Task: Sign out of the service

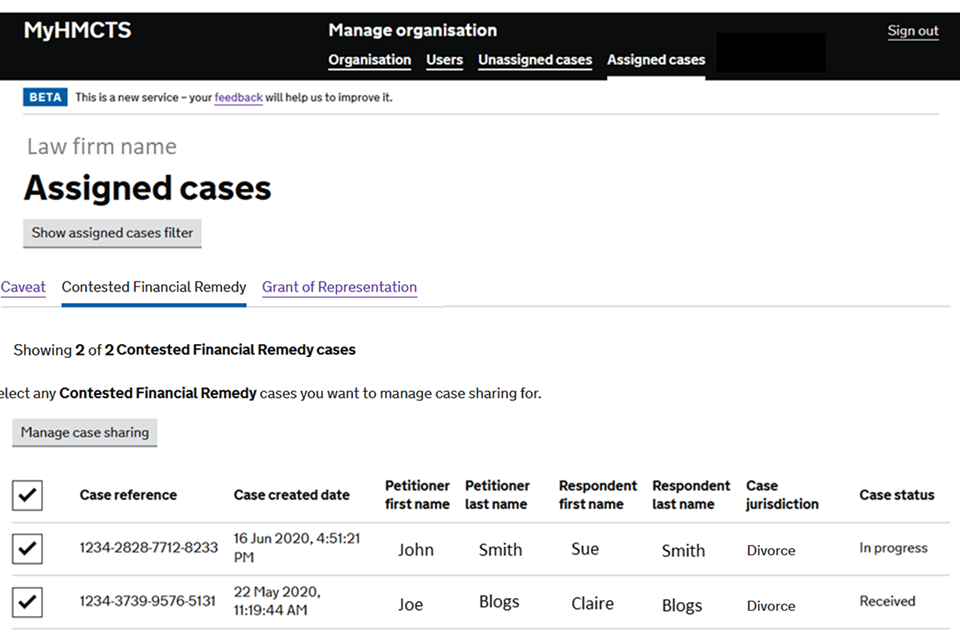Action: tap(912, 31)
